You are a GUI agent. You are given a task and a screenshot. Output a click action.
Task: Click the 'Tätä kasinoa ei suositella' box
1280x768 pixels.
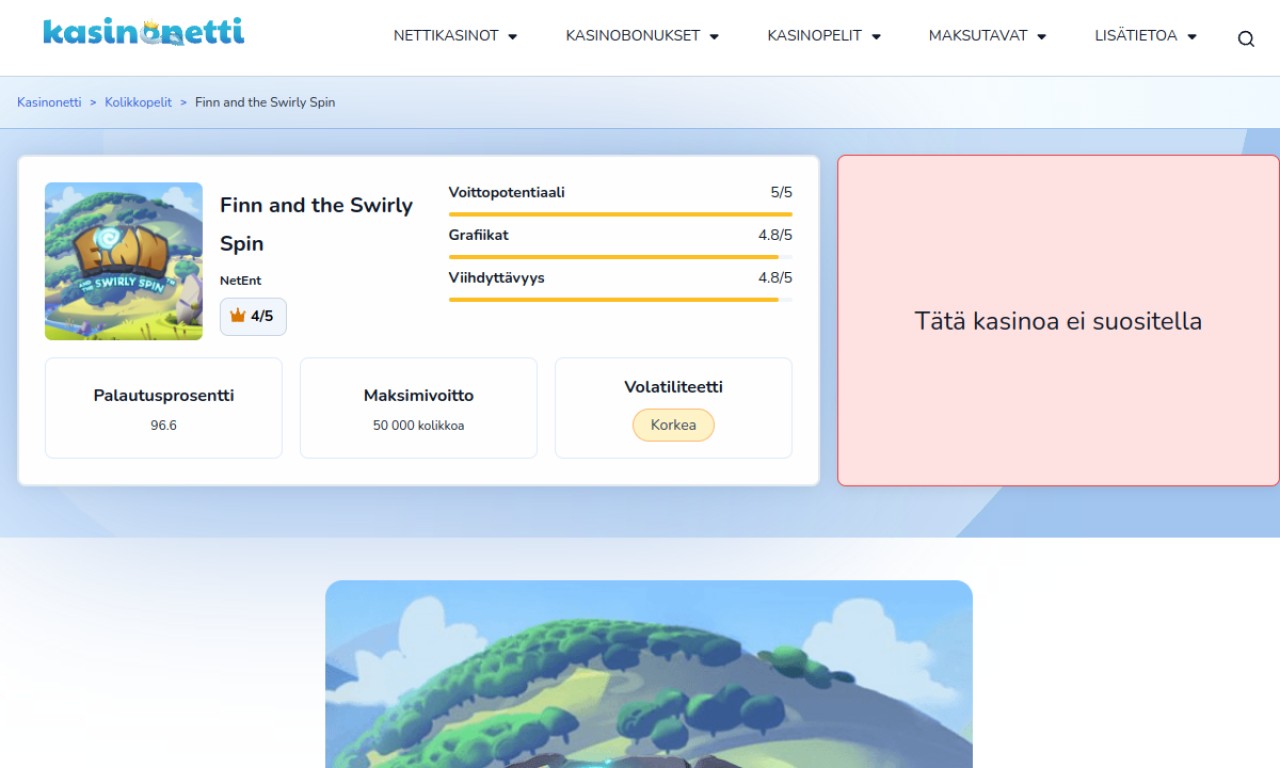pyautogui.click(x=1058, y=320)
